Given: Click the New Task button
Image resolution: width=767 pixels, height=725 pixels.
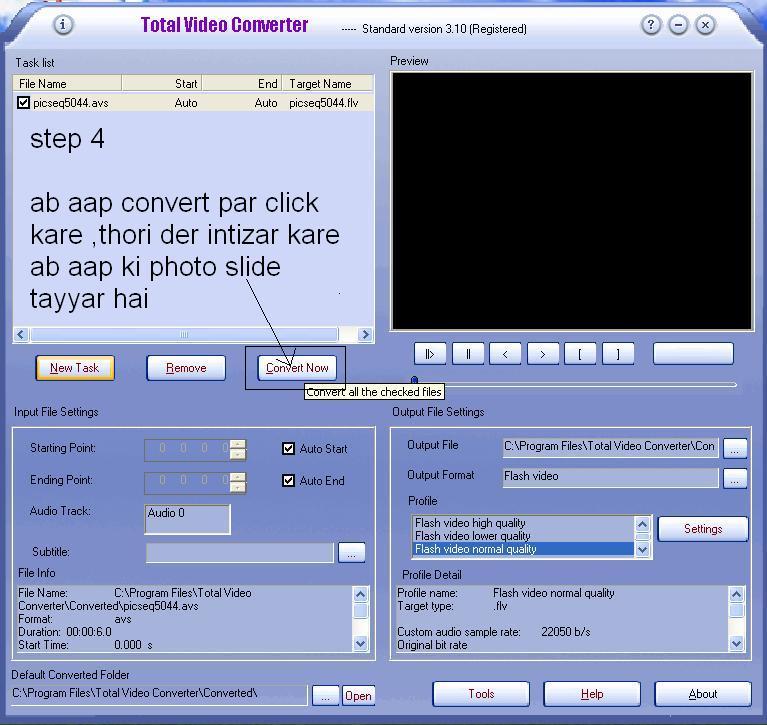Looking at the screenshot, I should pyautogui.click(x=75, y=368).
